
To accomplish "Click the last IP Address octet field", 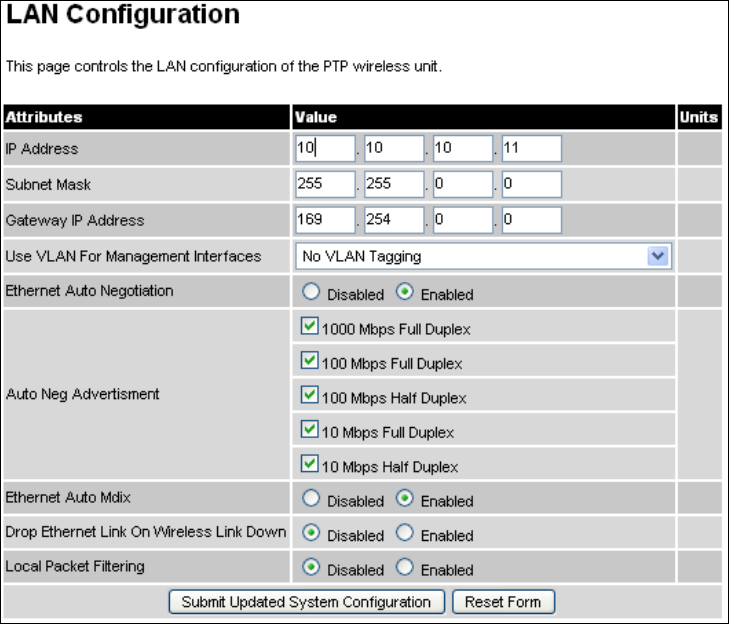I will (x=532, y=148).
